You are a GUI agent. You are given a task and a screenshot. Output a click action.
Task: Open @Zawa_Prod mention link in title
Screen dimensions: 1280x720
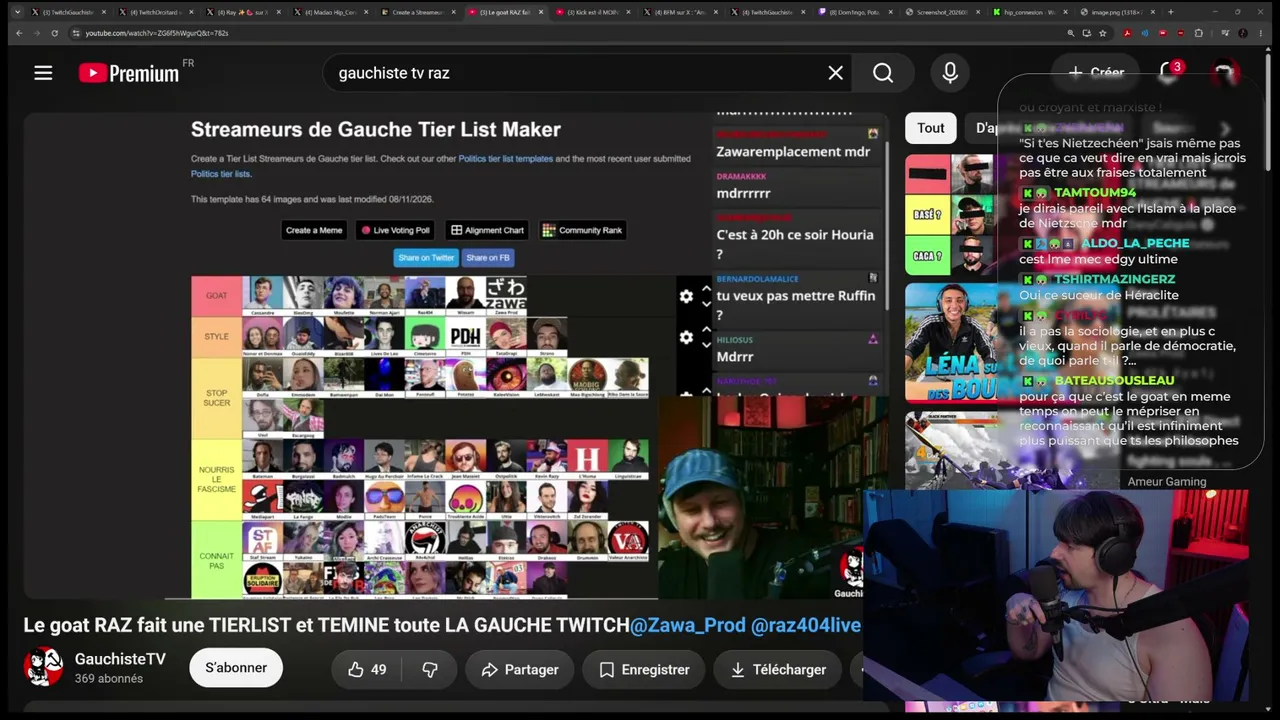(688, 625)
